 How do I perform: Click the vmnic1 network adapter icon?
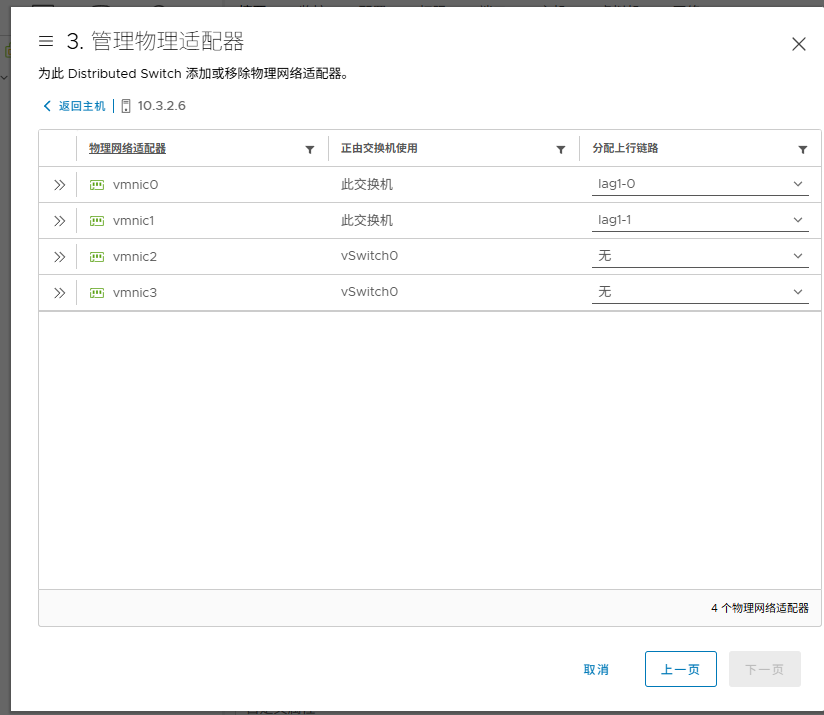97,221
